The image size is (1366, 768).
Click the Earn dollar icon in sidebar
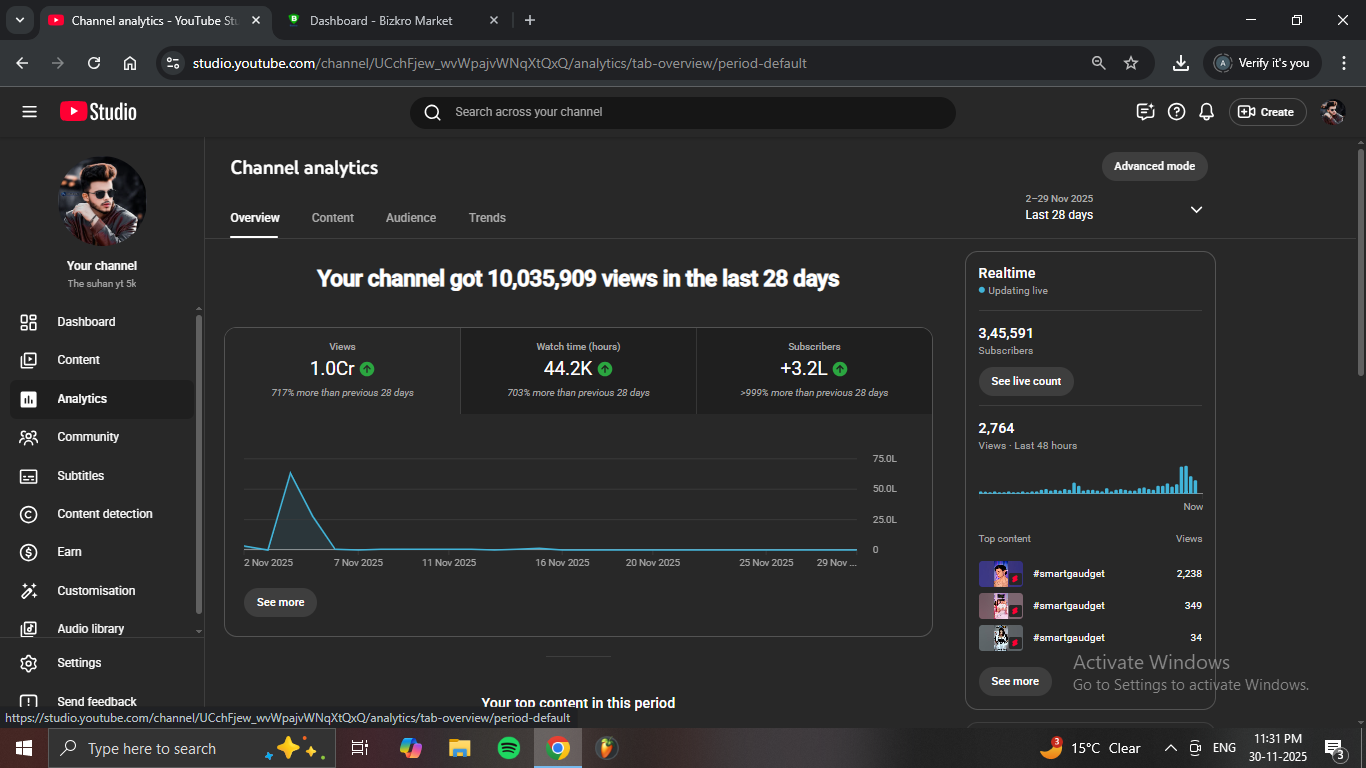pyautogui.click(x=29, y=552)
